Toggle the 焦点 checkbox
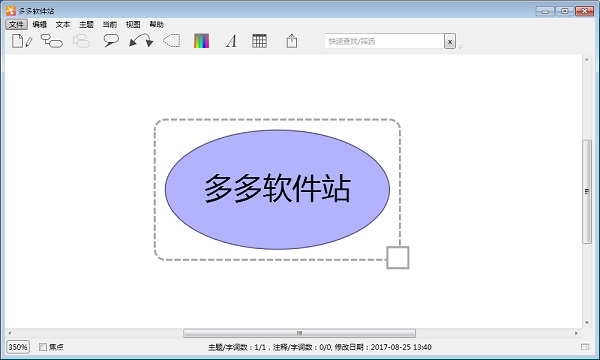The width and height of the screenshot is (600, 360). coord(43,347)
